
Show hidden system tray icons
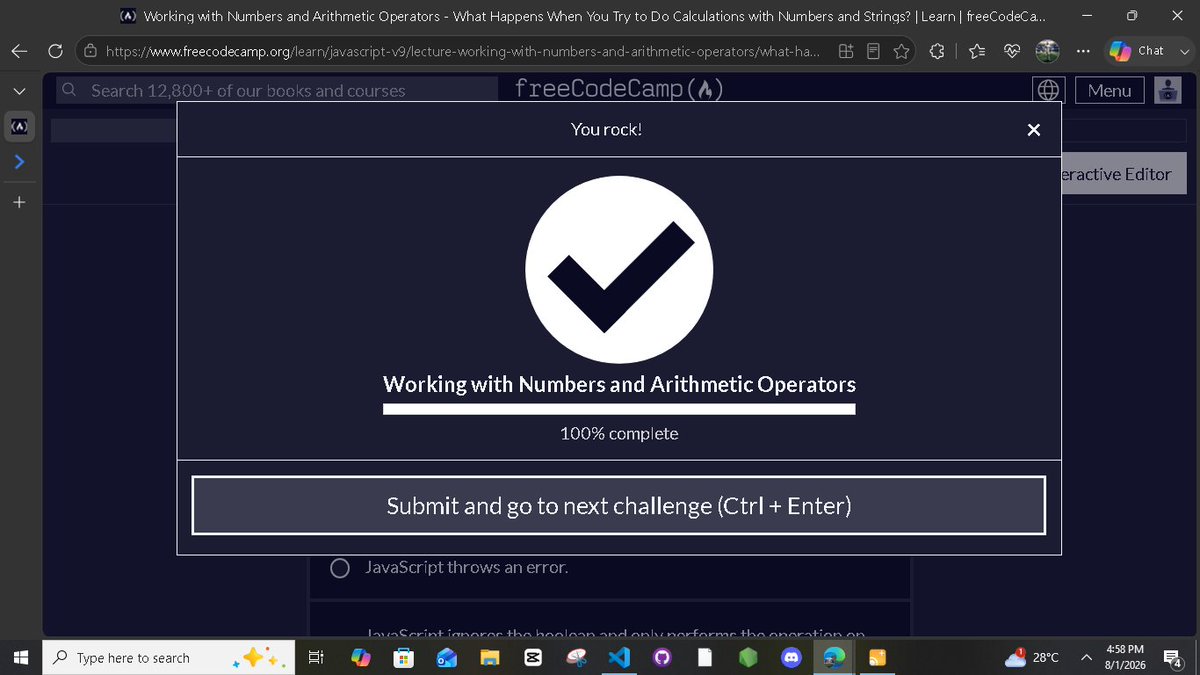pyautogui.click(x=1085, y=657)
